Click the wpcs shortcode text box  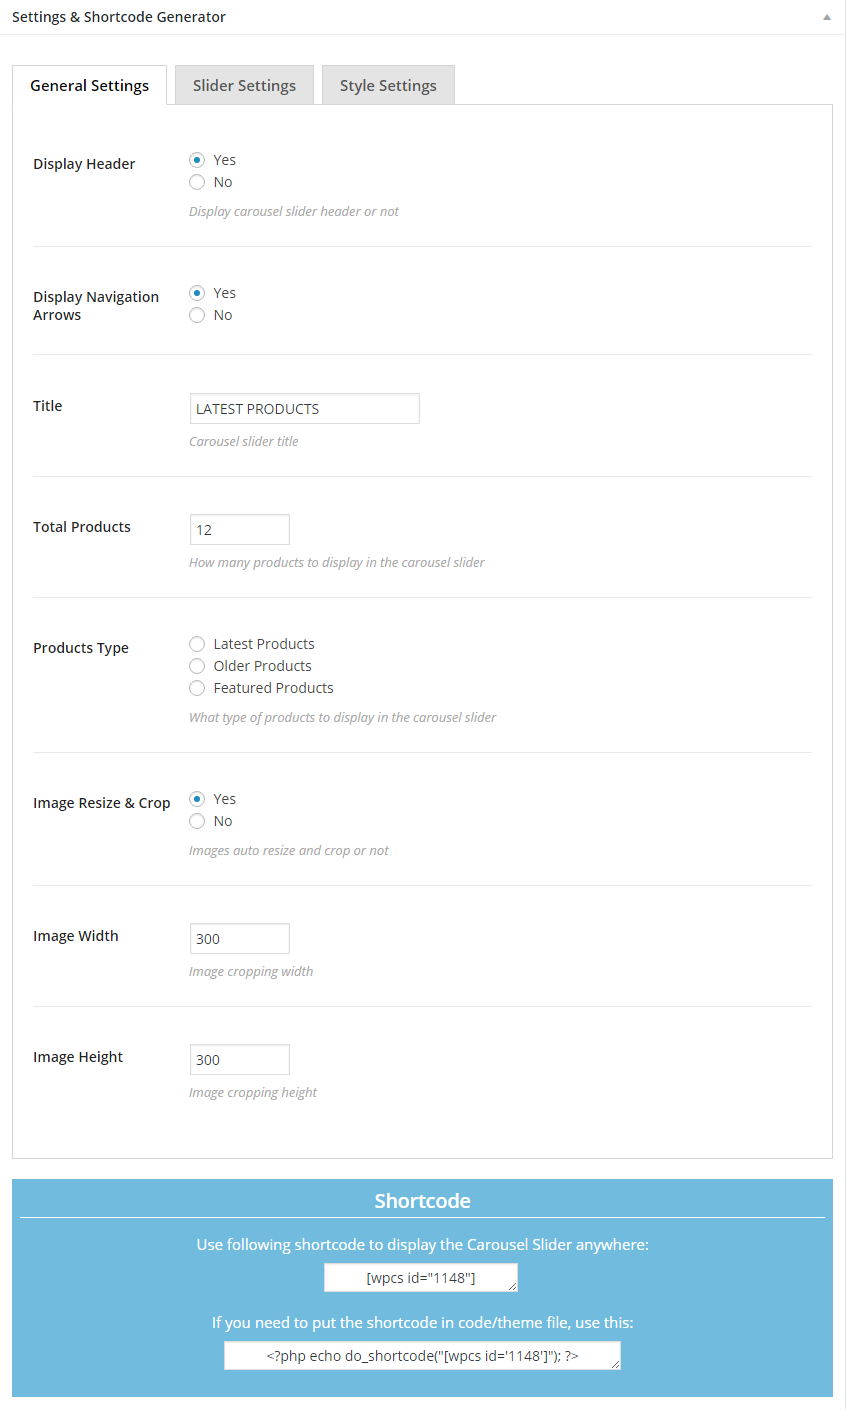pos(420,1278)
